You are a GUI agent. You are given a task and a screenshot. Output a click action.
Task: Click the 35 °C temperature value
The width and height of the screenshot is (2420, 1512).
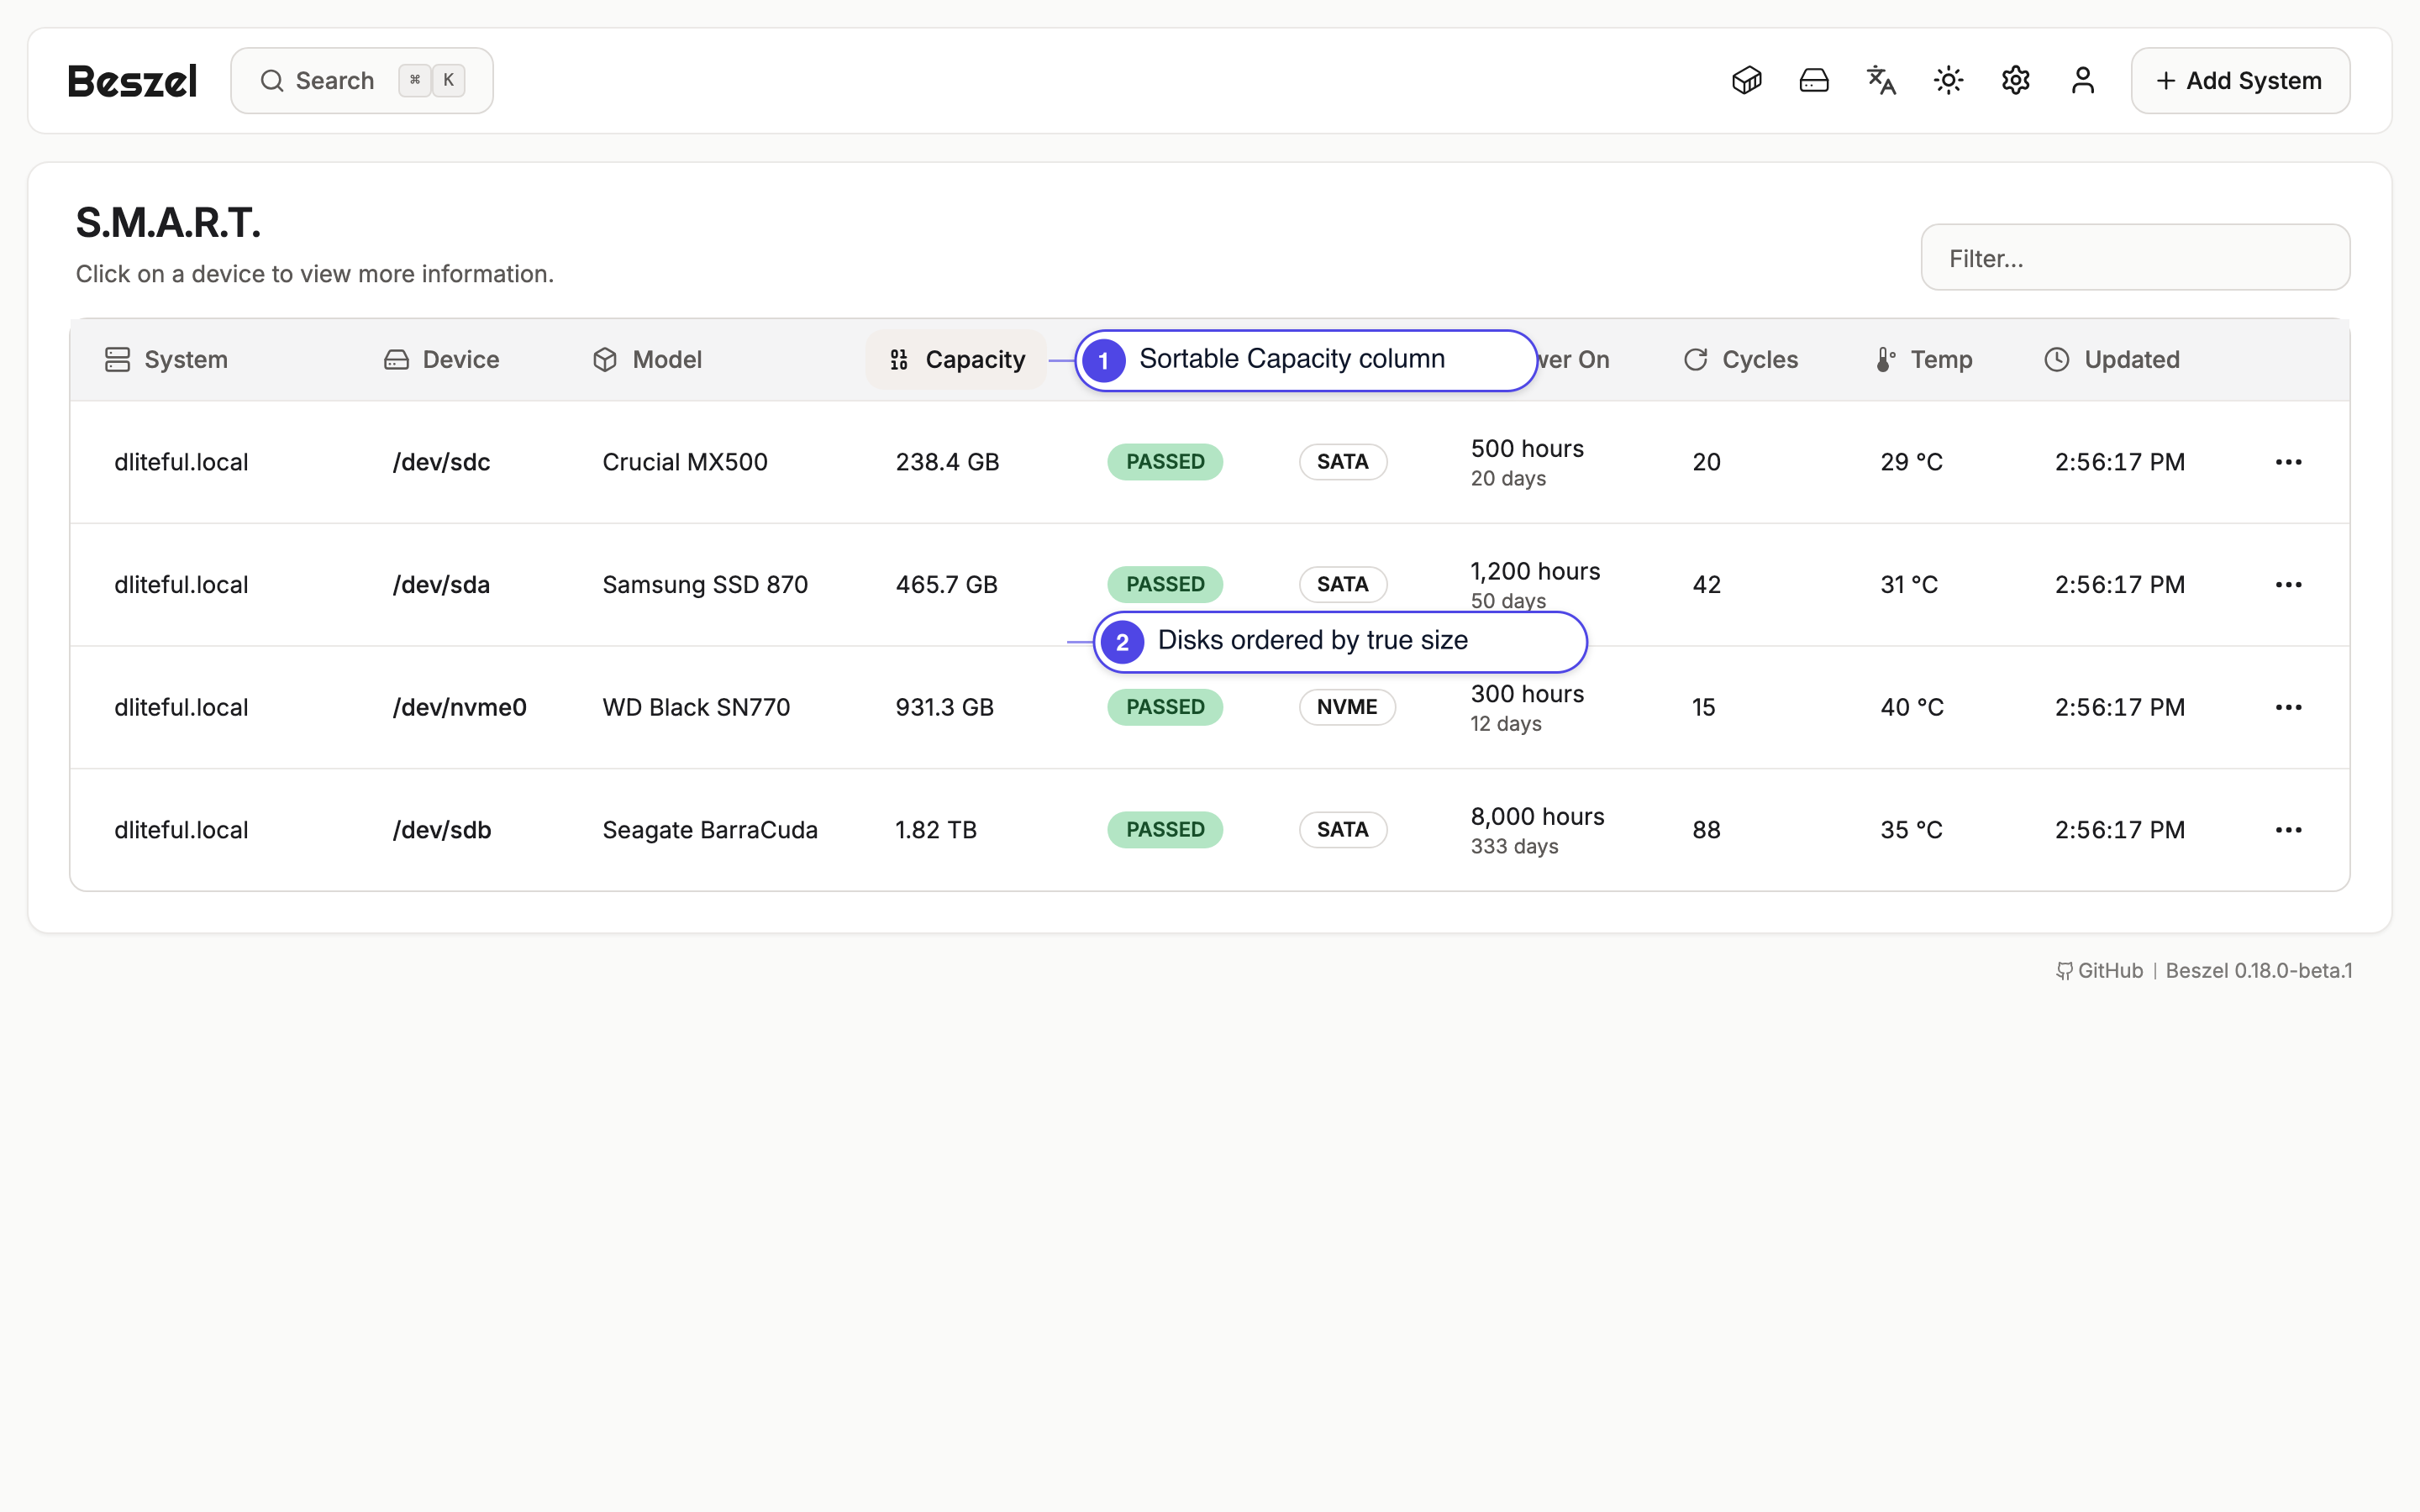[x=1911, y=830]
